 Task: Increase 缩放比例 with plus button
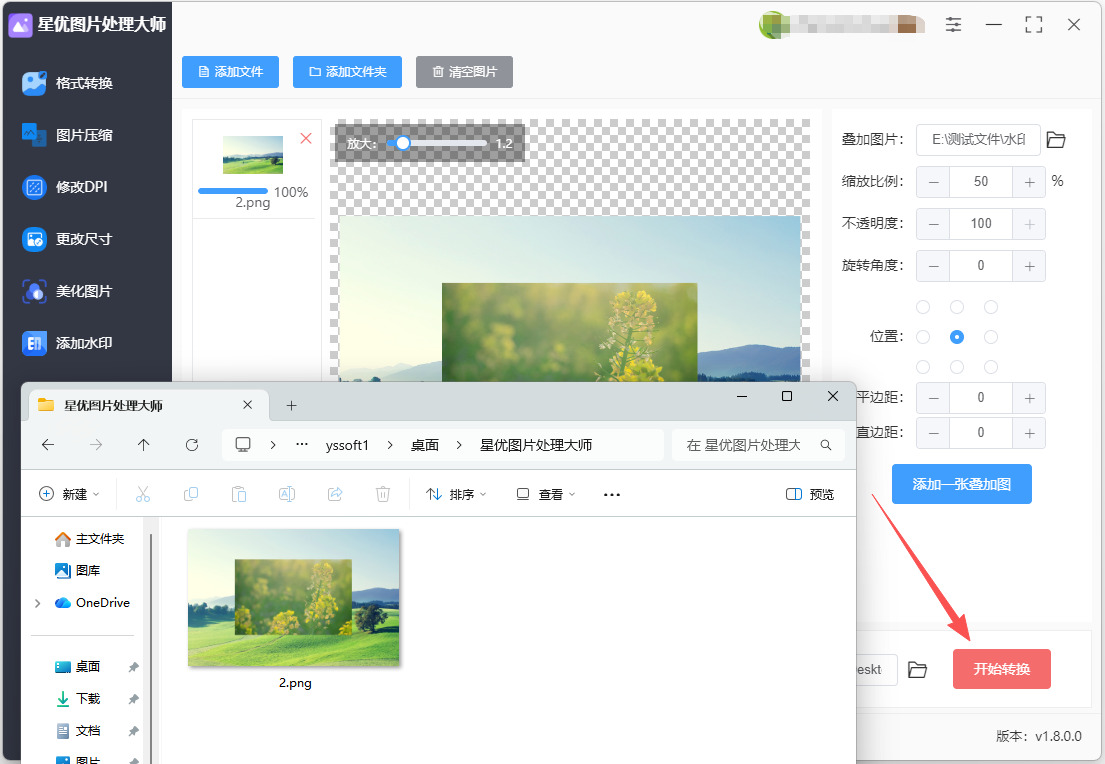click(1029, 182)
